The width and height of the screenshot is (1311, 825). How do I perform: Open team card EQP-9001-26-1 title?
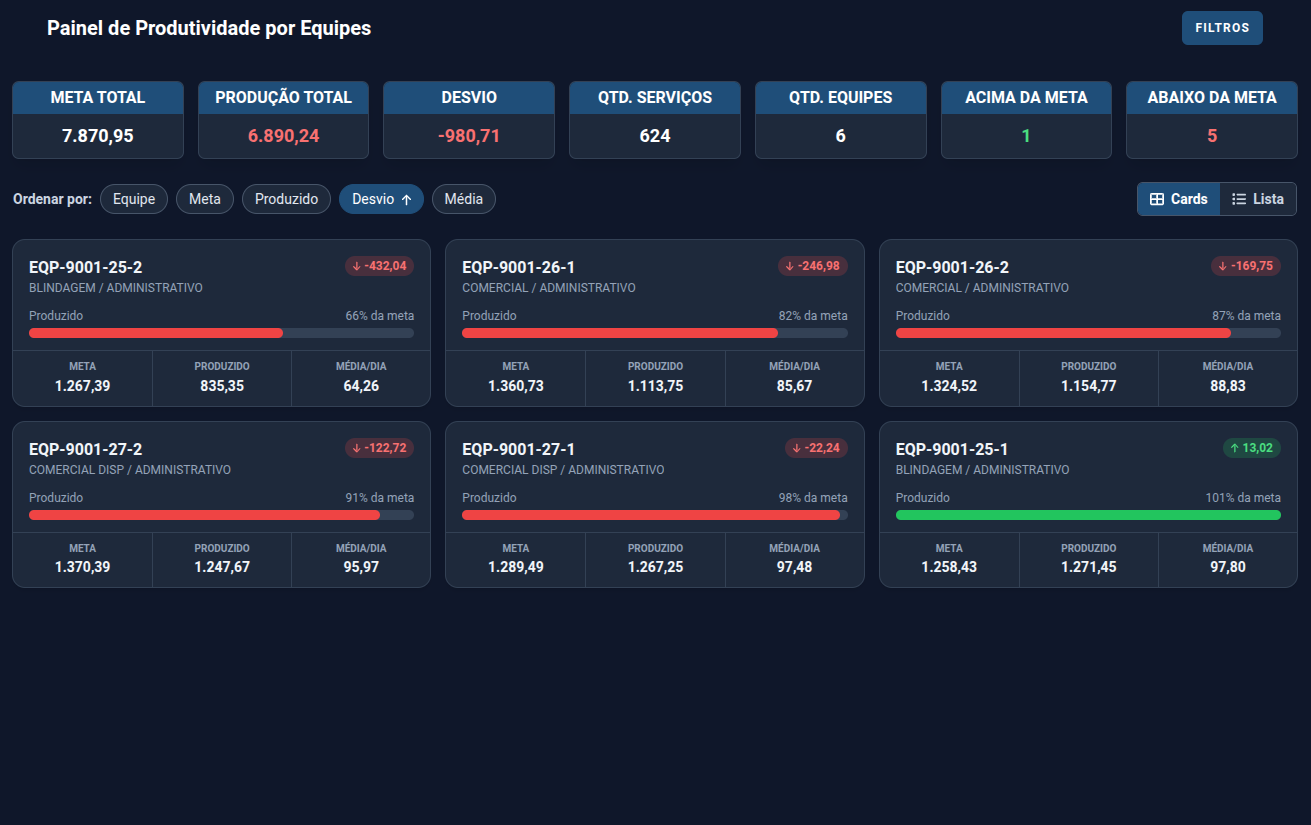click(x=519, y=267)
